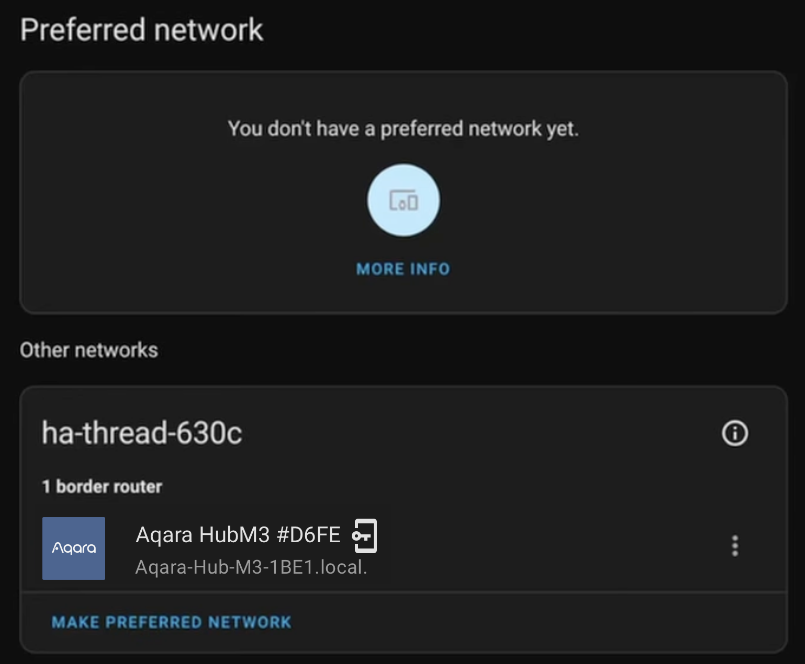The height and width of the screenshot is (664, 805).
Task: Open the three-dot menu for Aqara HubM3
Action: [x=735, y=546]
